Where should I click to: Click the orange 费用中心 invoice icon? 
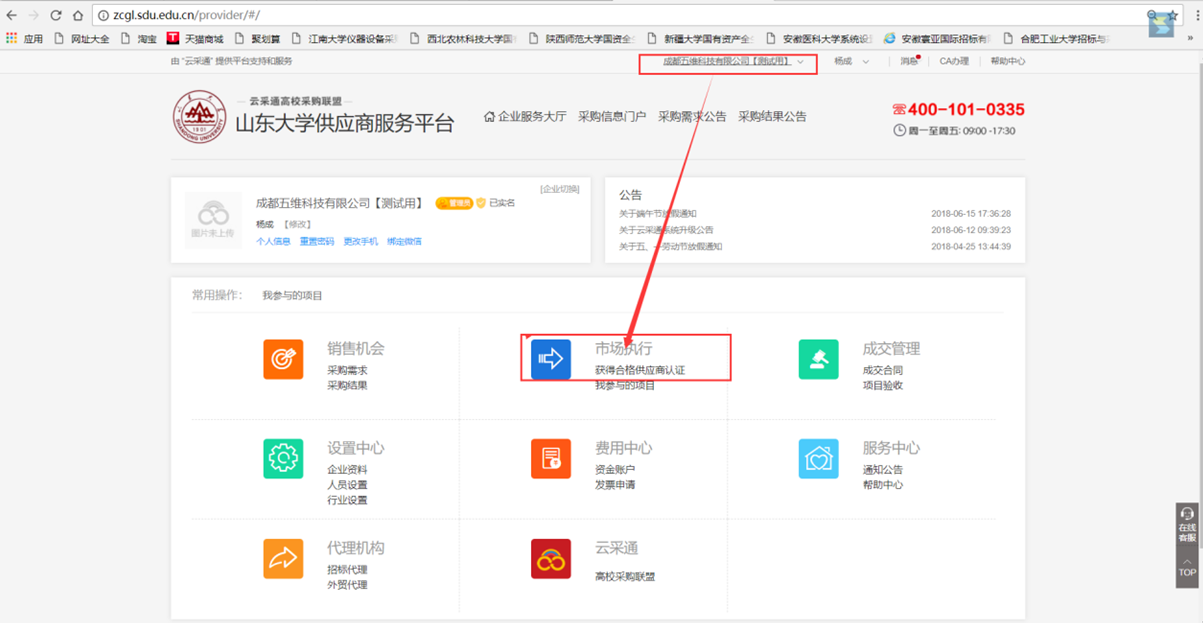(551, 459)
